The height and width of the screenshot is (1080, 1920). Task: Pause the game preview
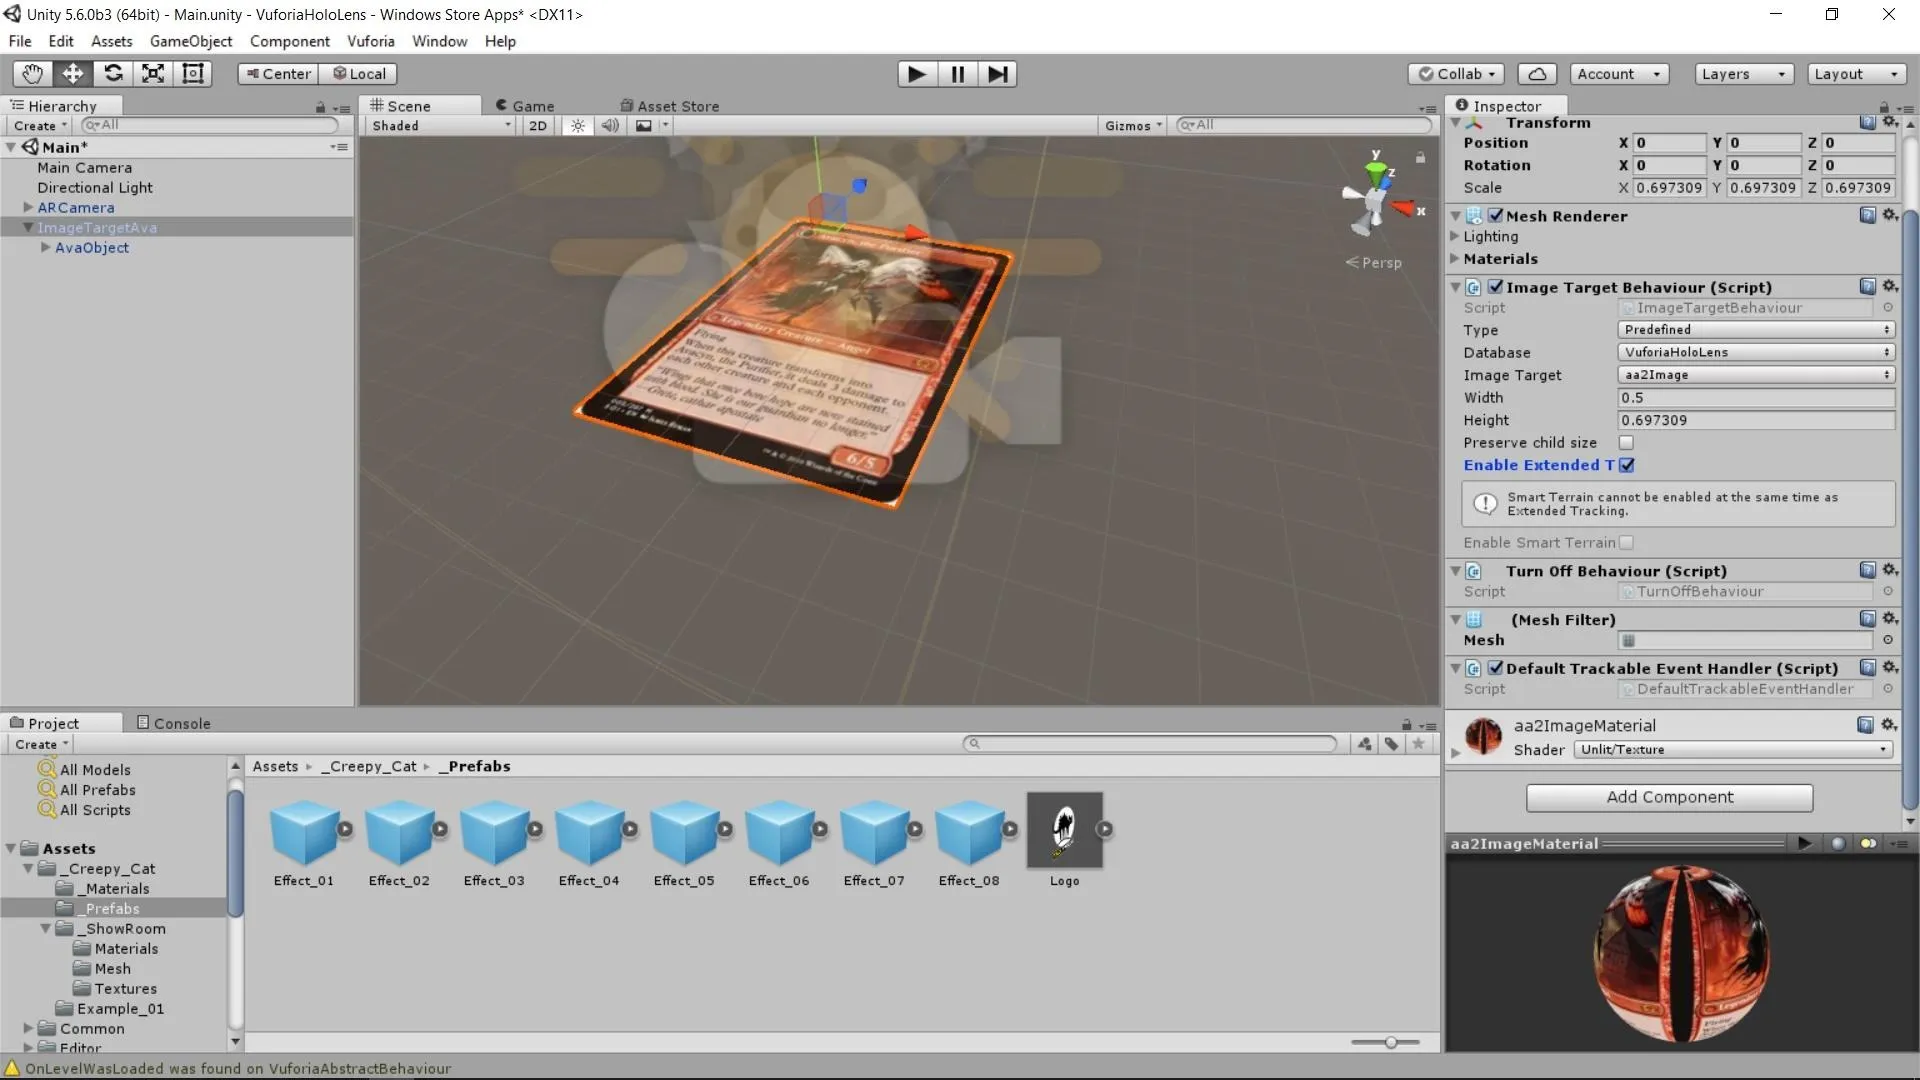point(957,74)
